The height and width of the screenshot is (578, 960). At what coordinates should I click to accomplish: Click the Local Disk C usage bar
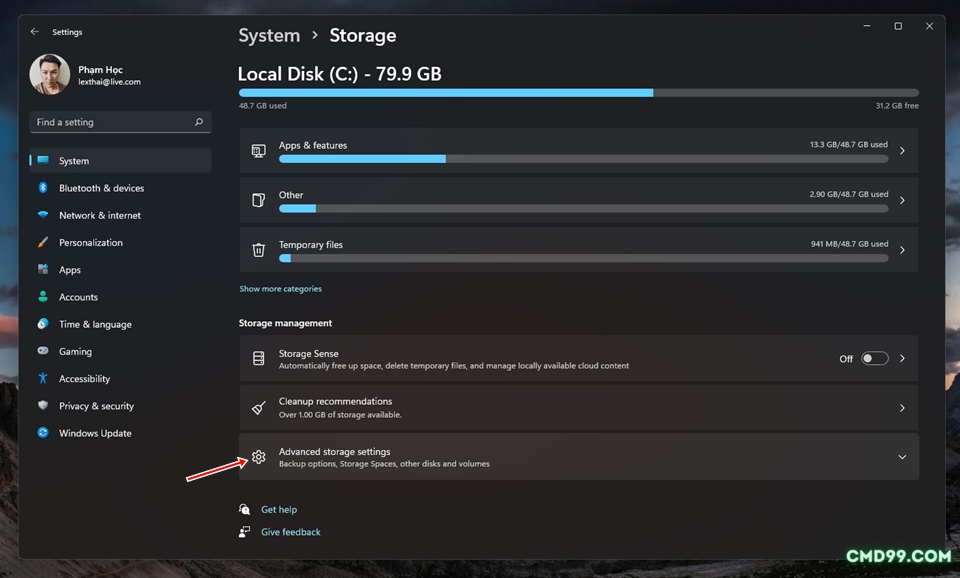pyautogui.click(x=579, y=93)
